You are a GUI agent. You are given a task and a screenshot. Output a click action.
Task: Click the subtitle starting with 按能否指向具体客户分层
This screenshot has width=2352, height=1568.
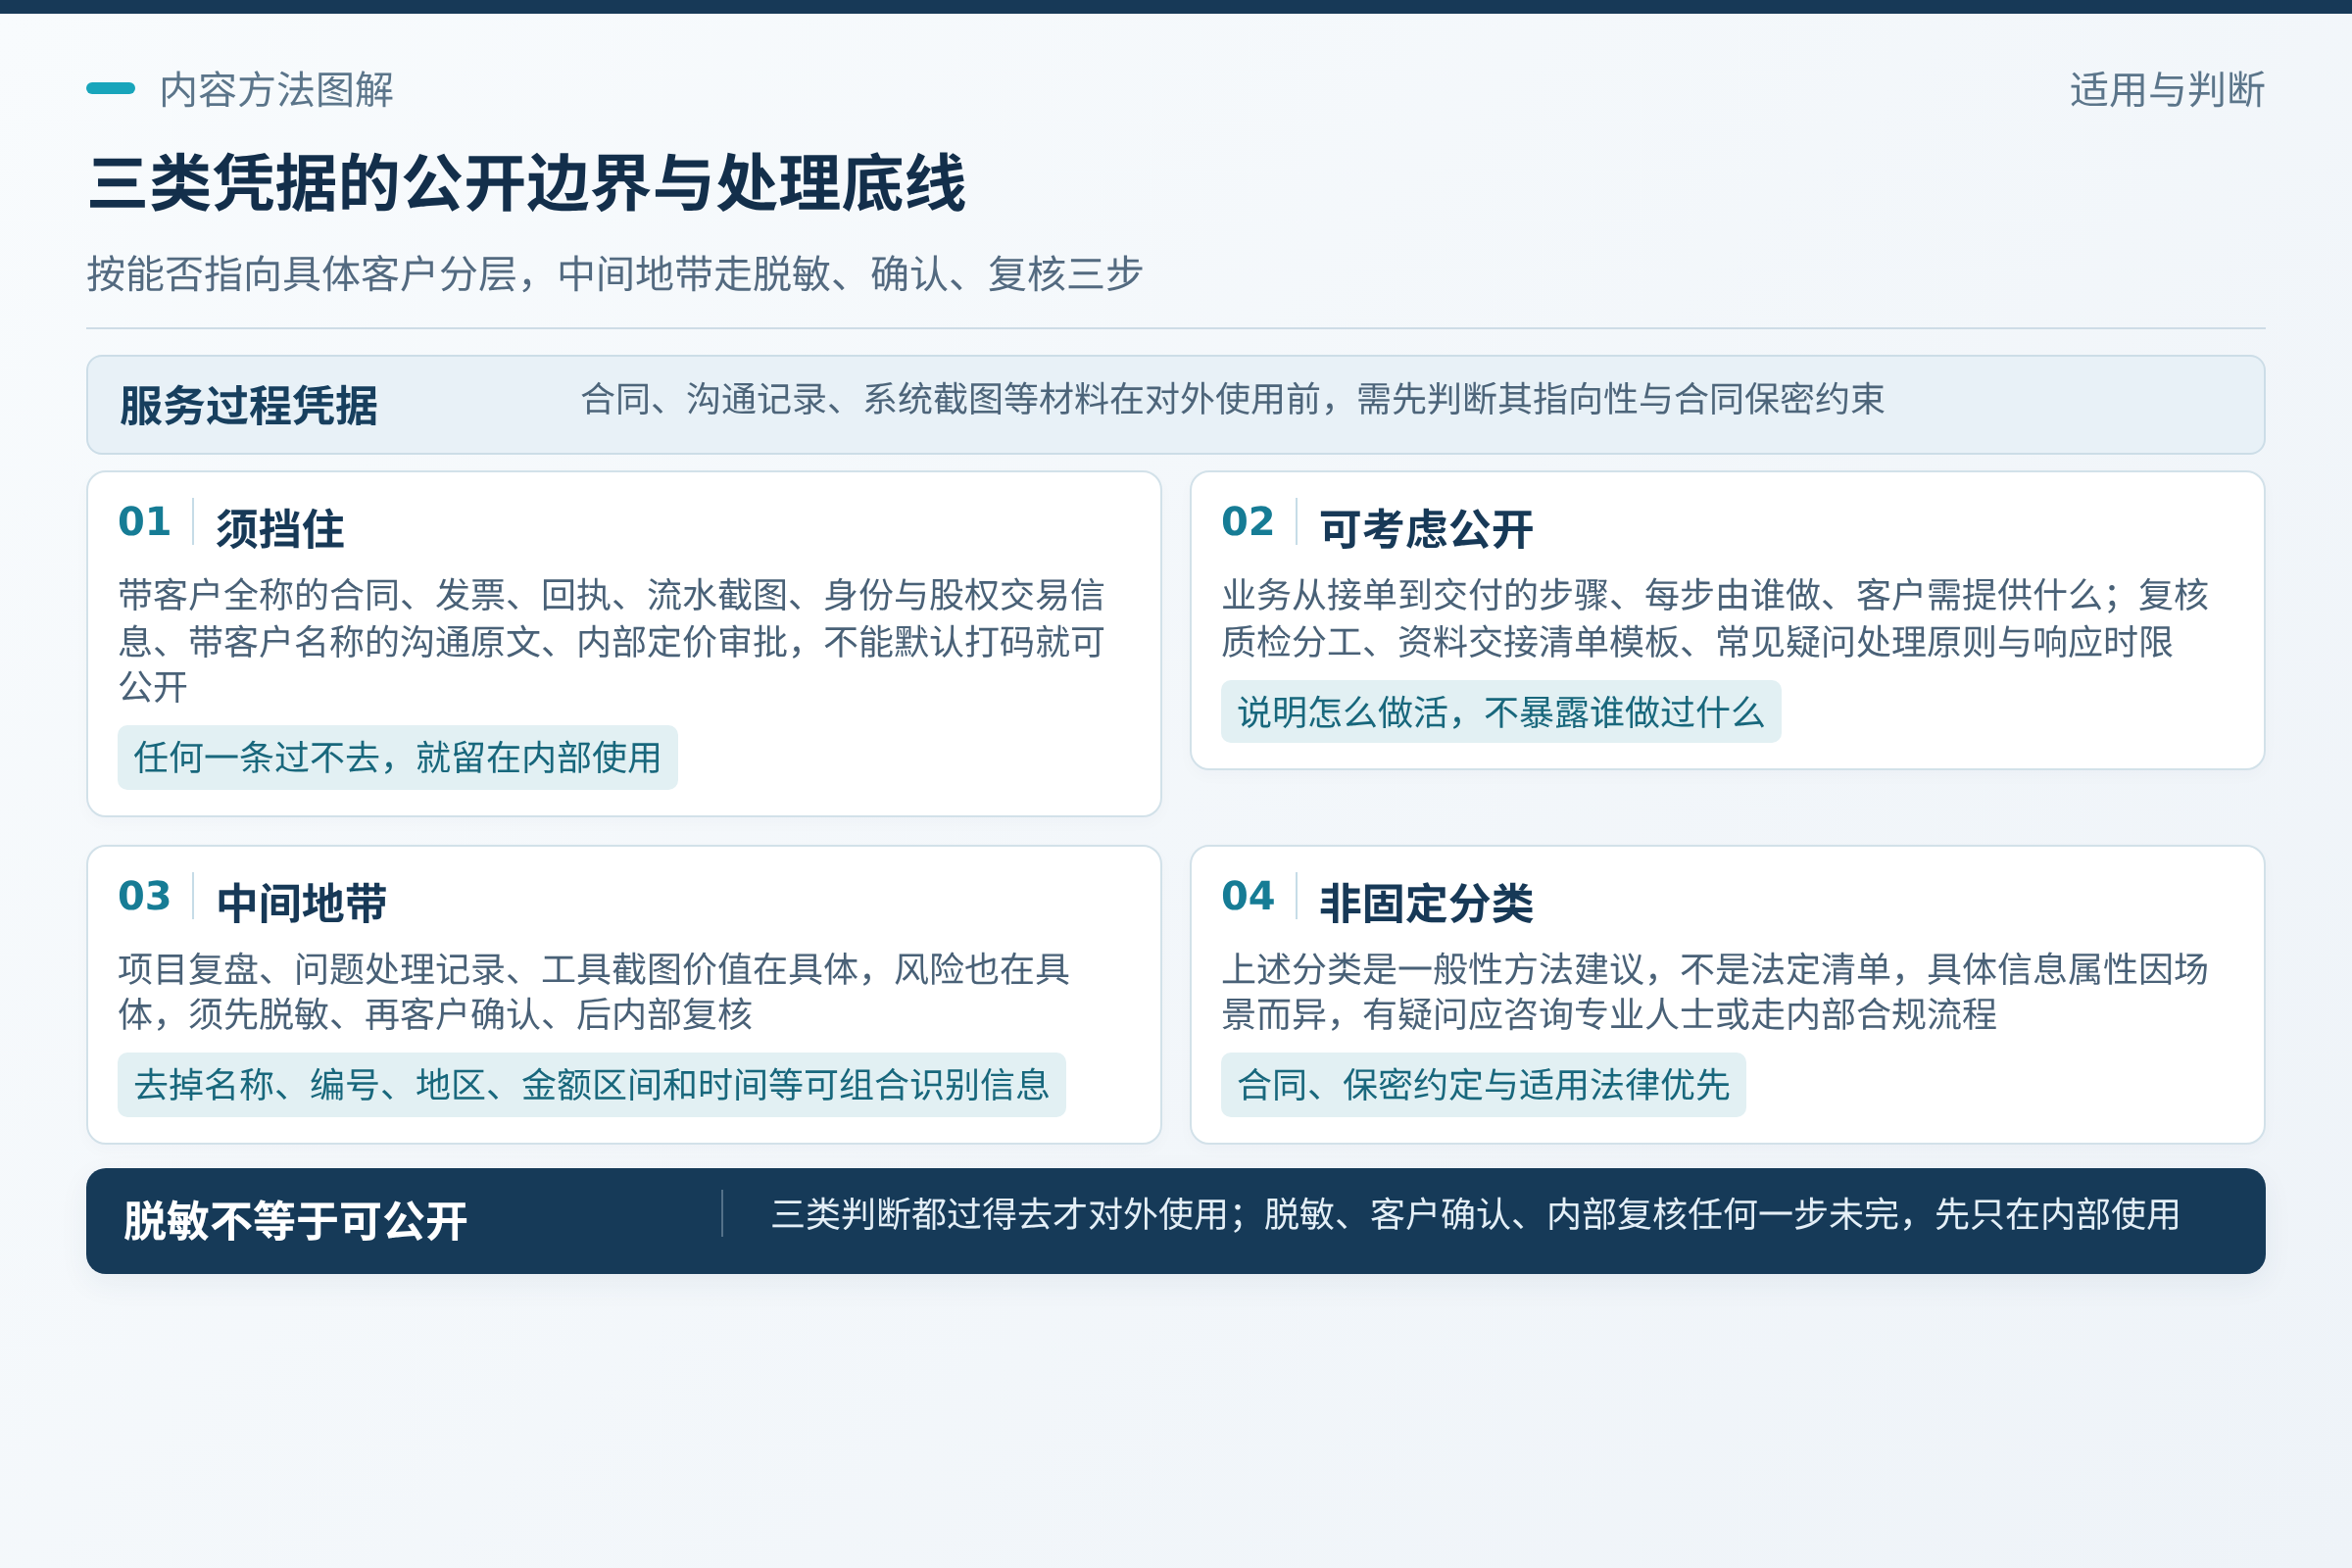tap(614, 274)
